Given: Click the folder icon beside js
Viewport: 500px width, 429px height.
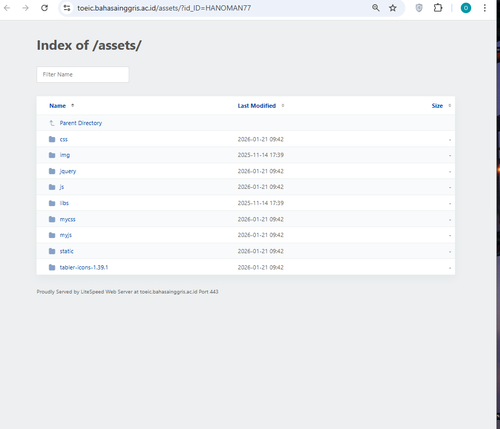Looking at the screenshot, I should click(52, 187).
